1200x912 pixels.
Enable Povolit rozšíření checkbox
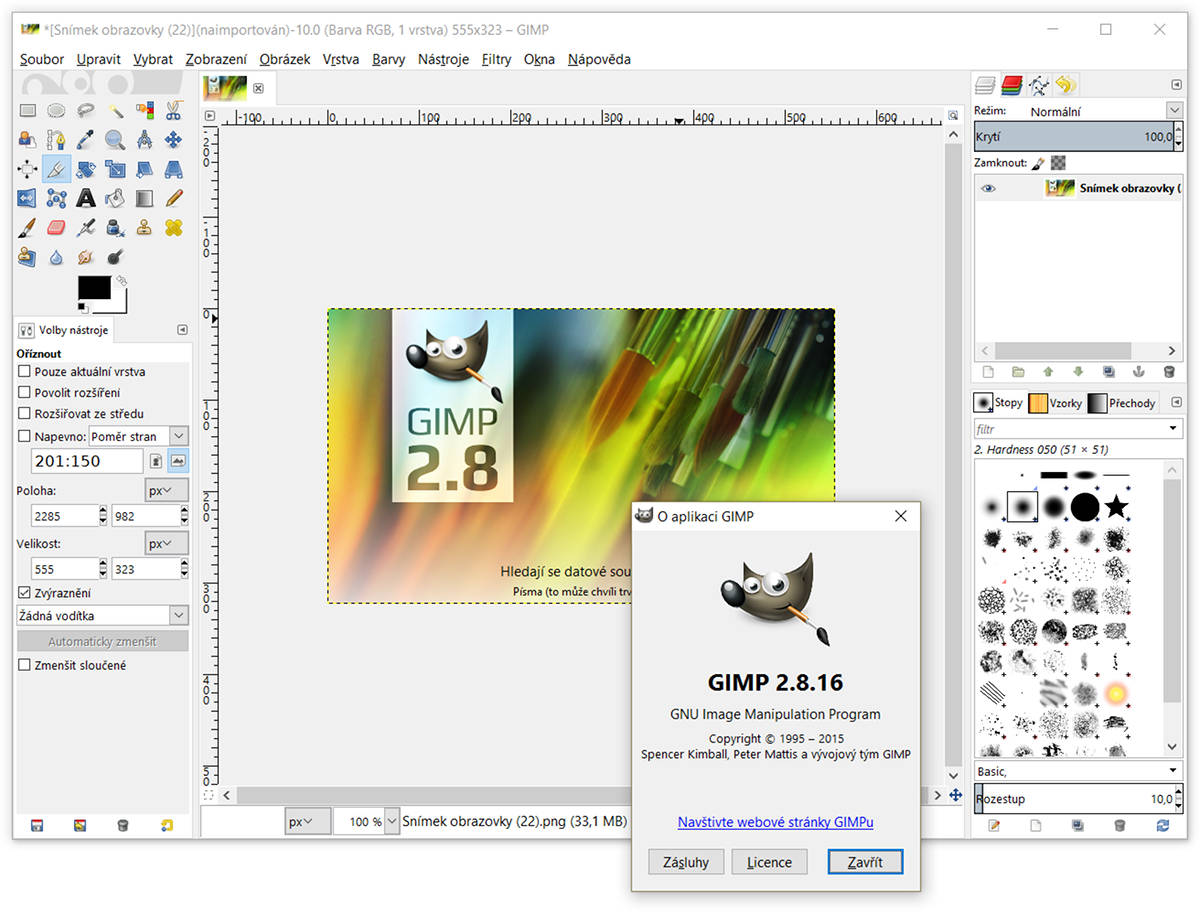click(x=25, y=392)
